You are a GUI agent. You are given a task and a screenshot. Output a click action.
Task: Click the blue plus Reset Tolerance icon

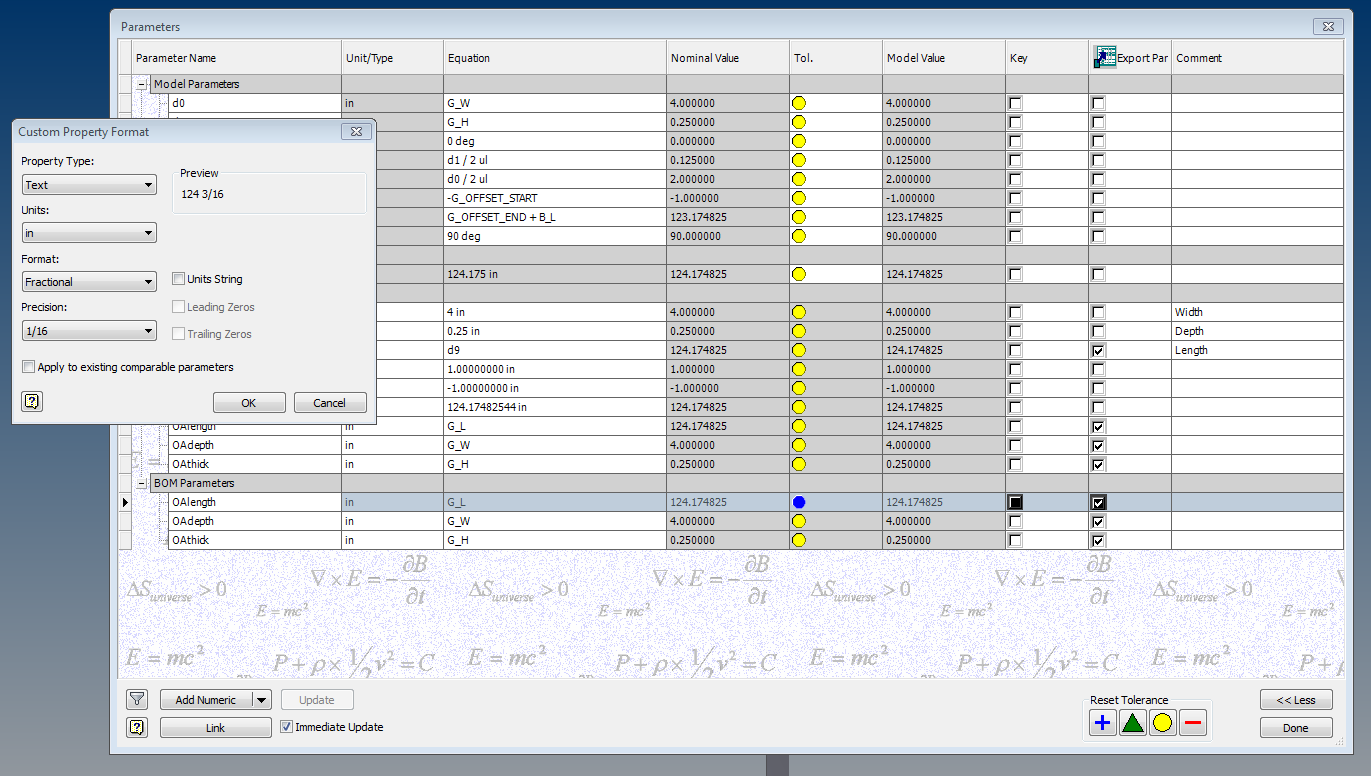pos(1102,723)
